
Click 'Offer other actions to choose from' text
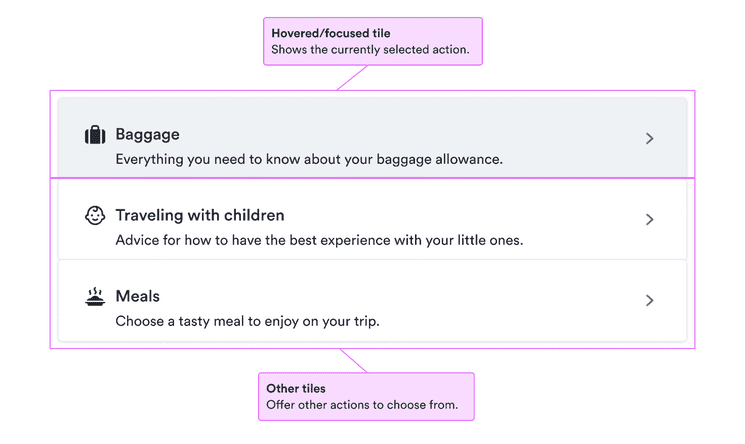click(361, 405)
